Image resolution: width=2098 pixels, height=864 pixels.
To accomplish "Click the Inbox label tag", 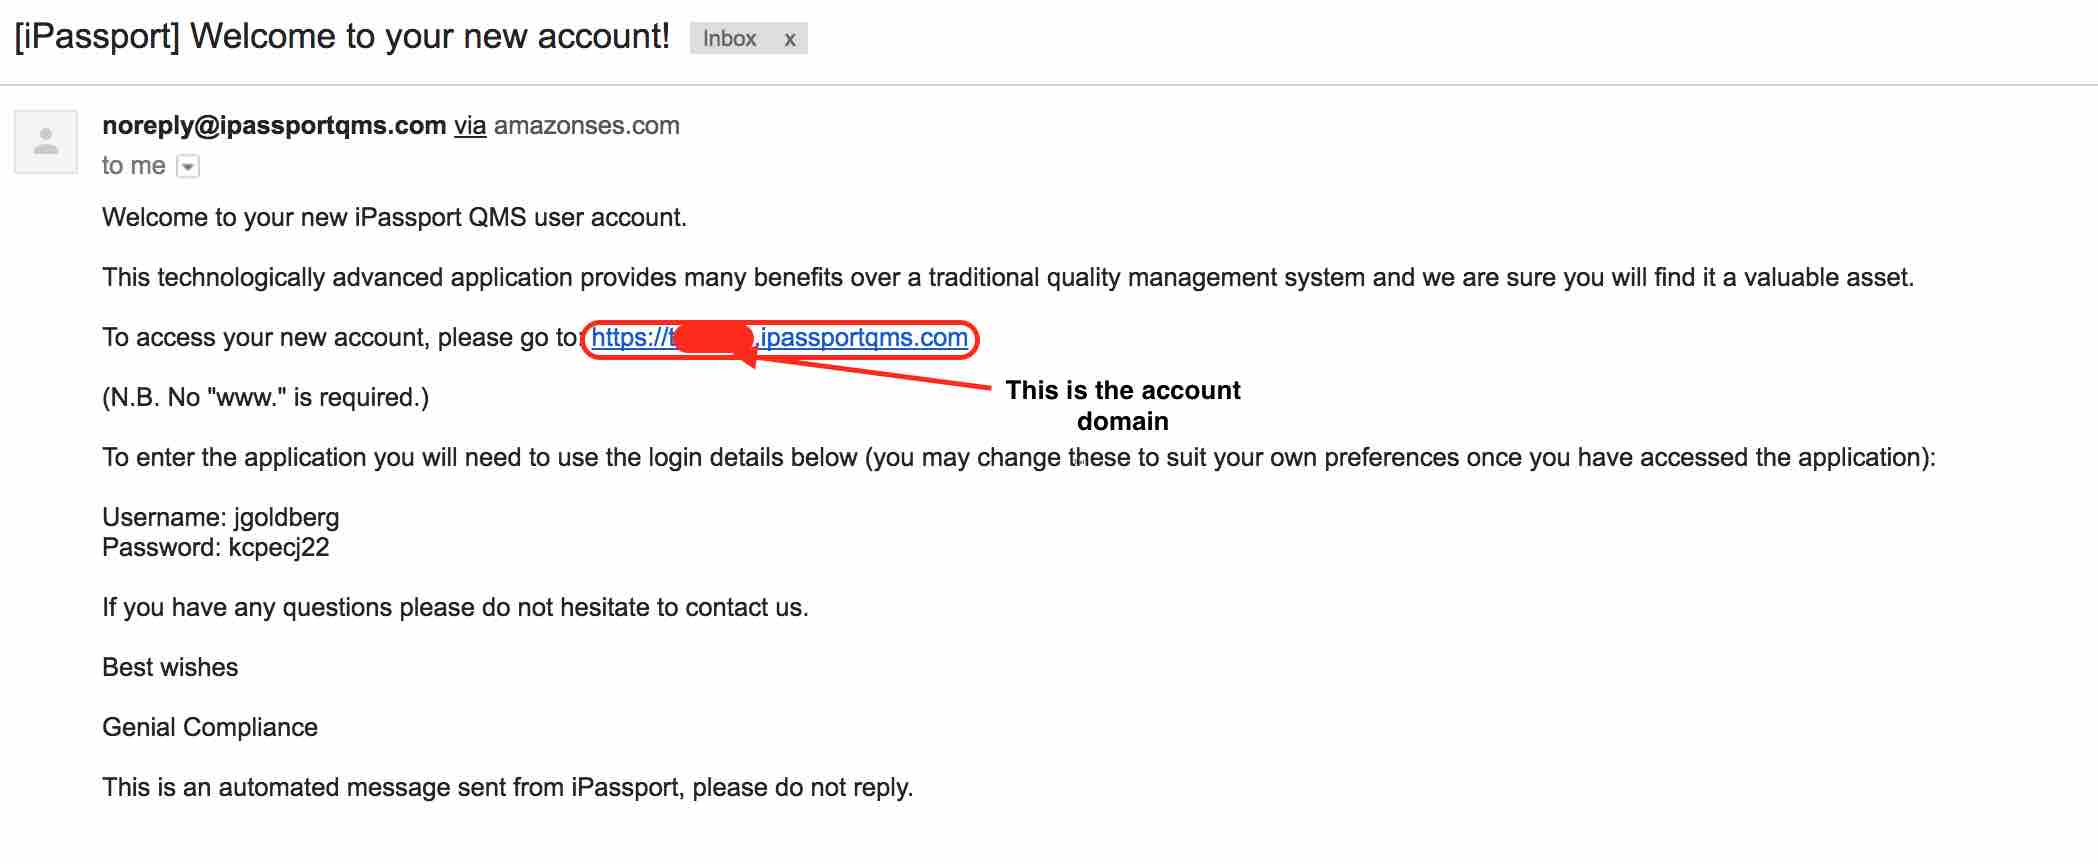I will tap(729, 39).
